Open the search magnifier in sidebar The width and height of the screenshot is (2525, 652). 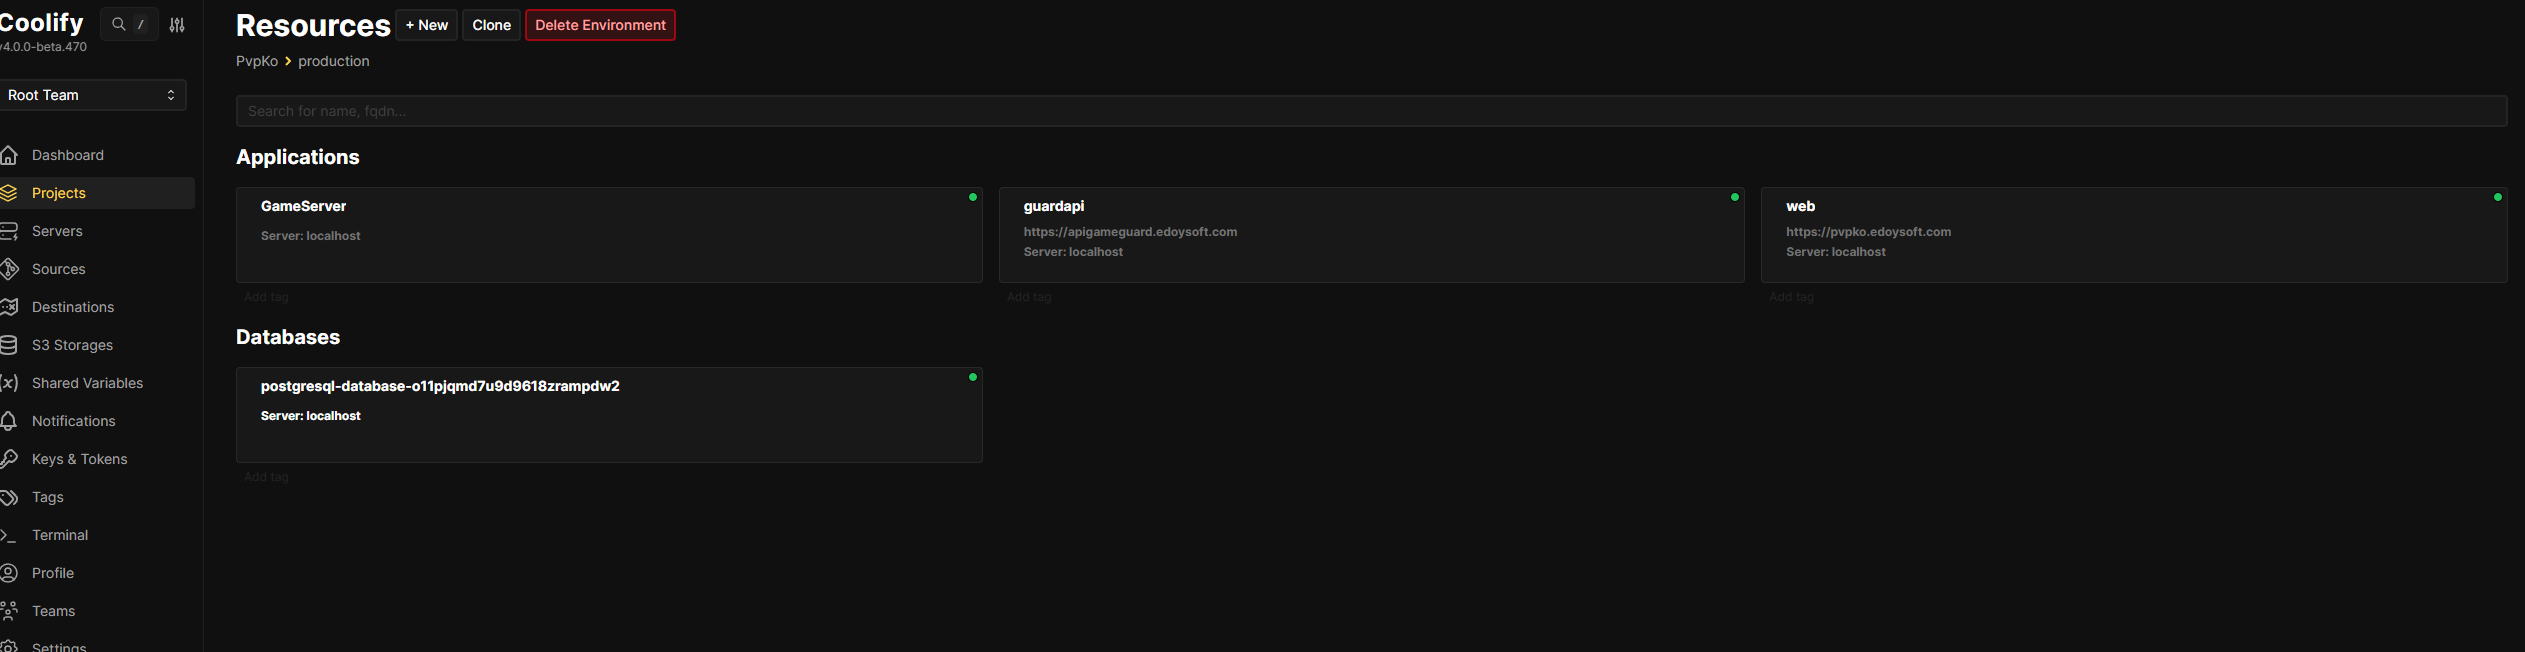[119, 24]
